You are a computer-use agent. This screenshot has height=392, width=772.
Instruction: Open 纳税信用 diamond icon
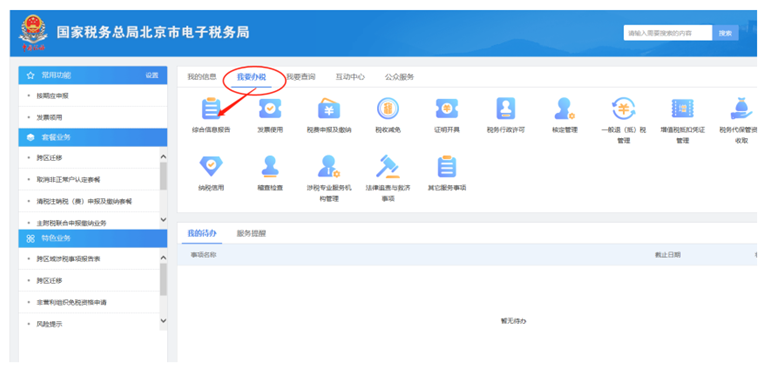211,166
